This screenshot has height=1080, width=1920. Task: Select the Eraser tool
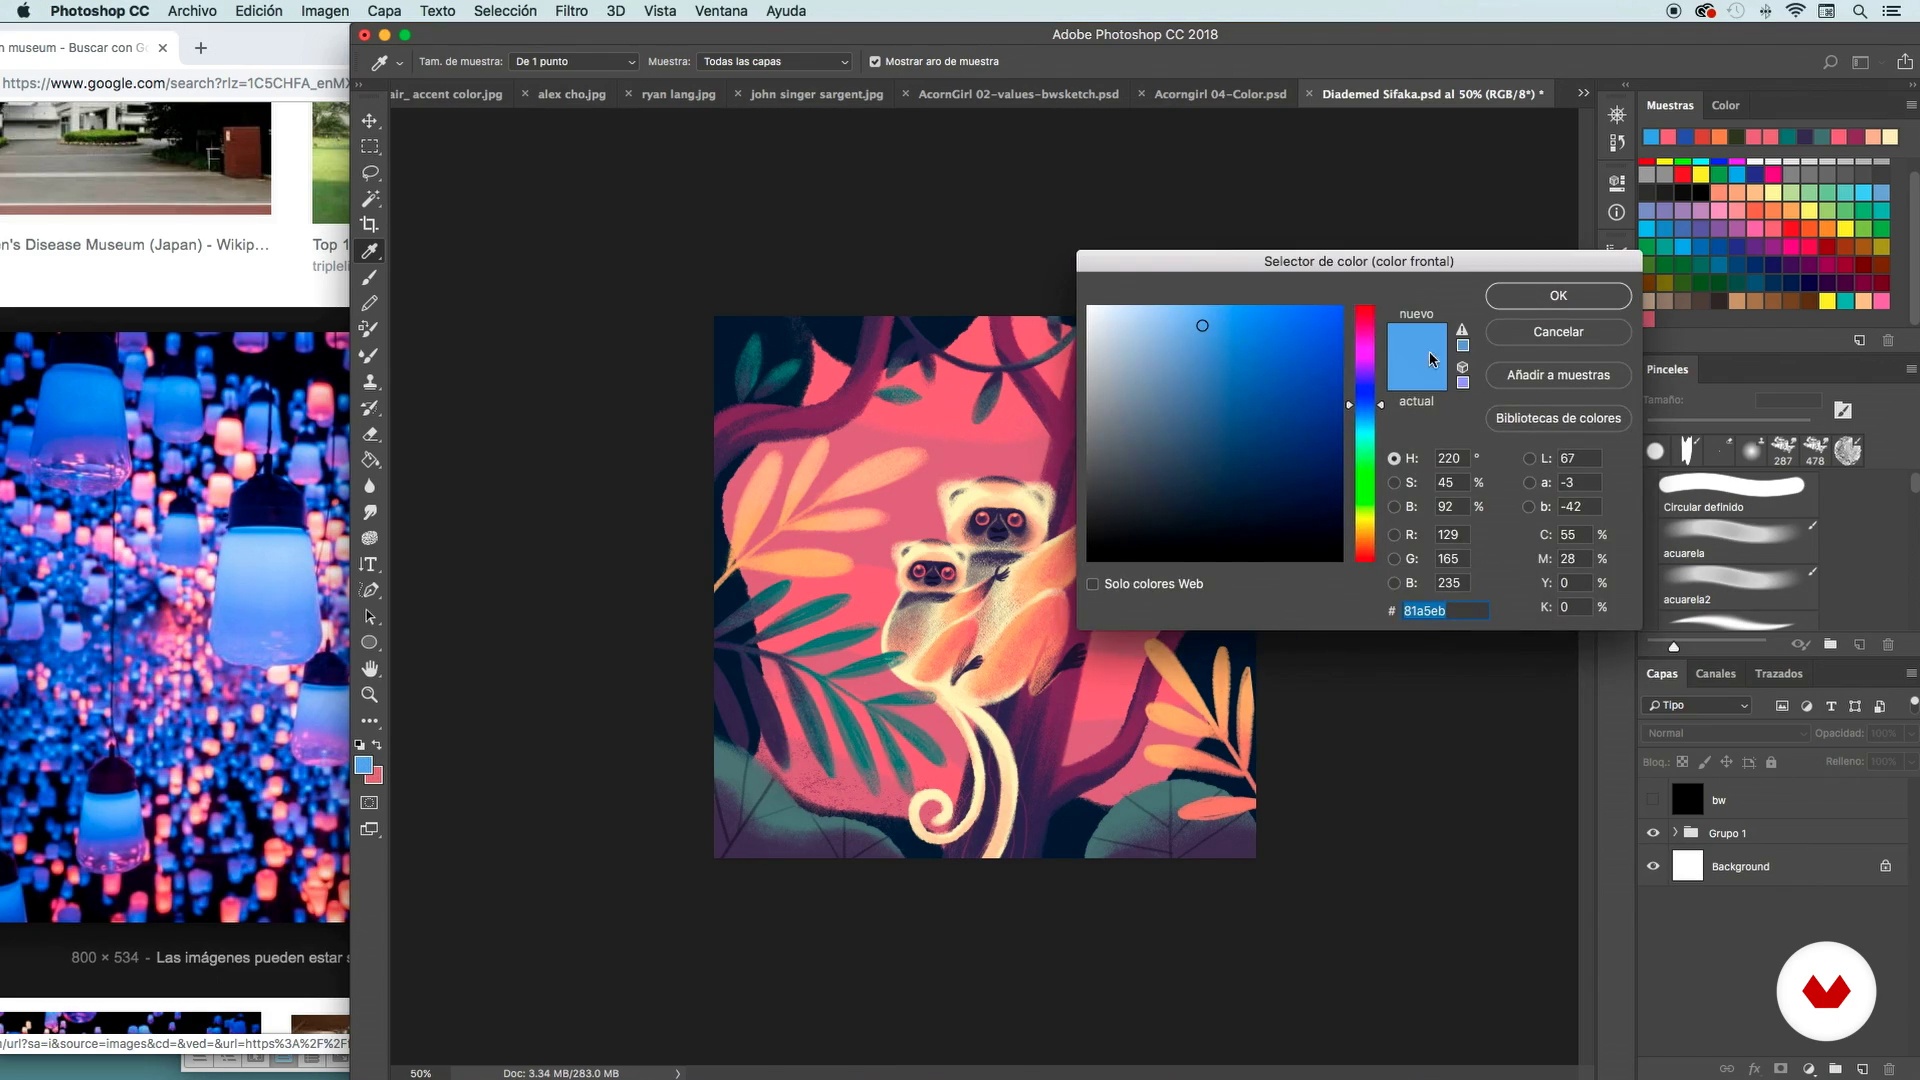[370, 434]
